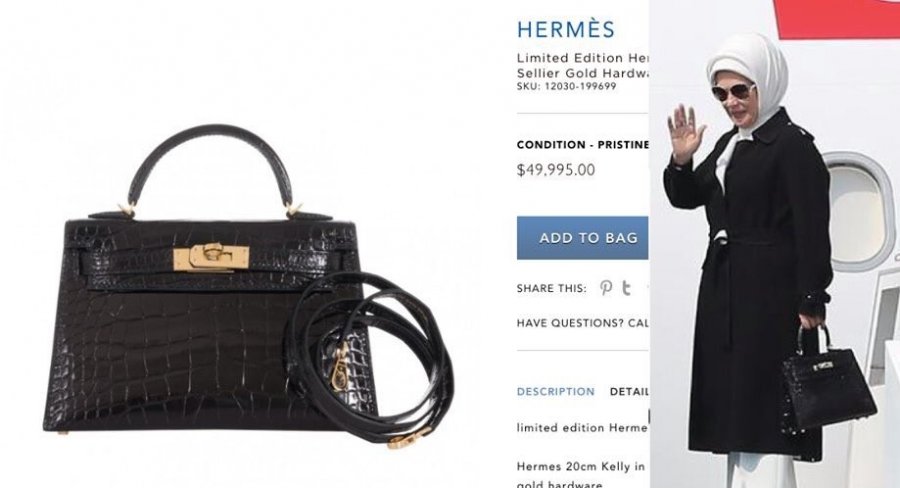Click the description line starting Hermes 20cm Kelly
Viewport: 900px width, 488px height.
[581, 467]
